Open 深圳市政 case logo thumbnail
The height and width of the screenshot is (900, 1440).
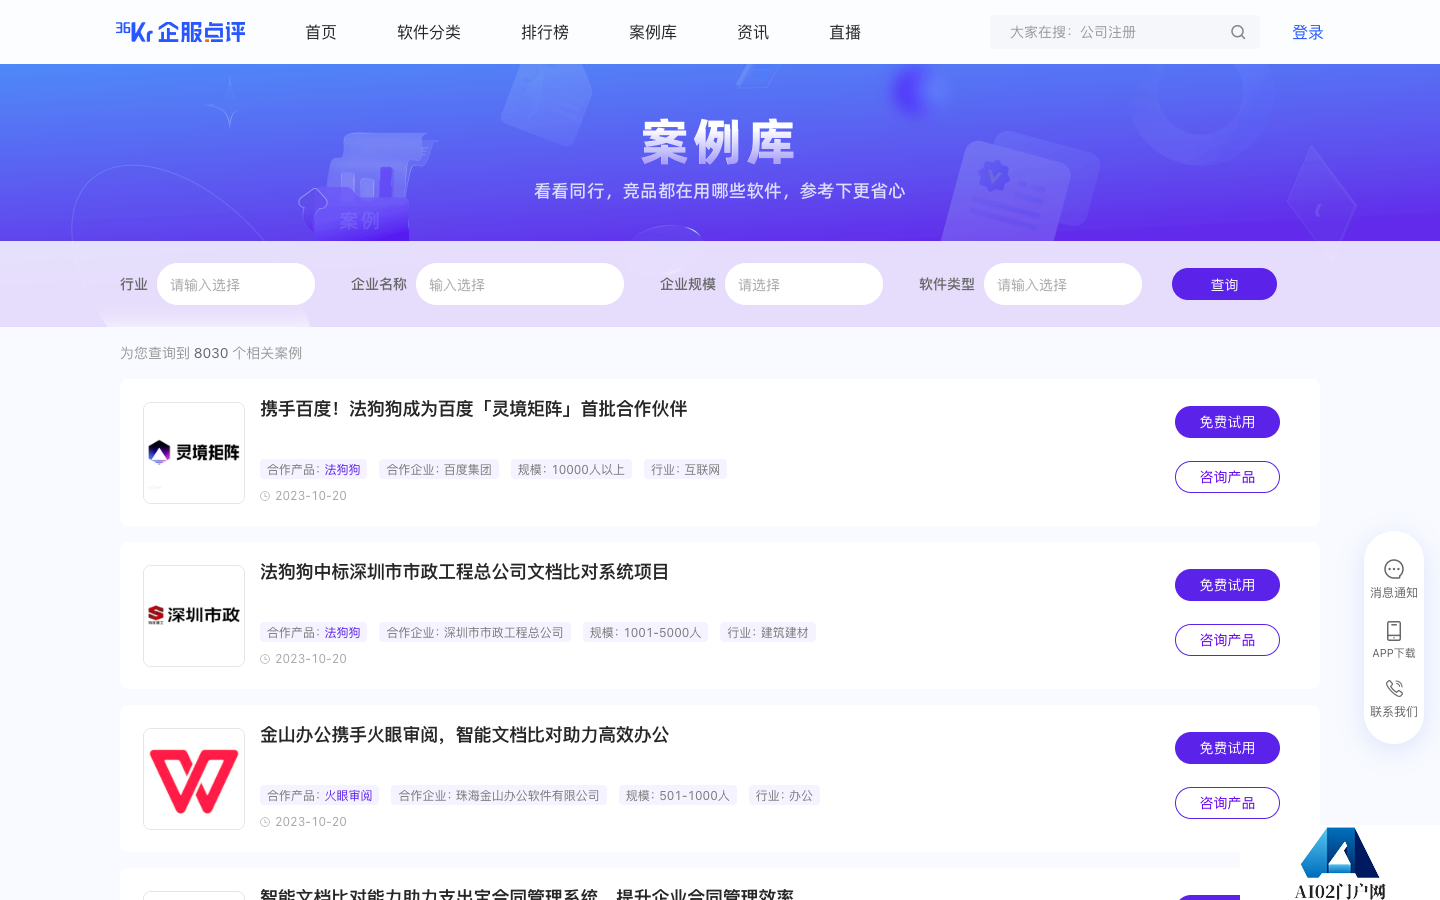click(x=194, y=616)
